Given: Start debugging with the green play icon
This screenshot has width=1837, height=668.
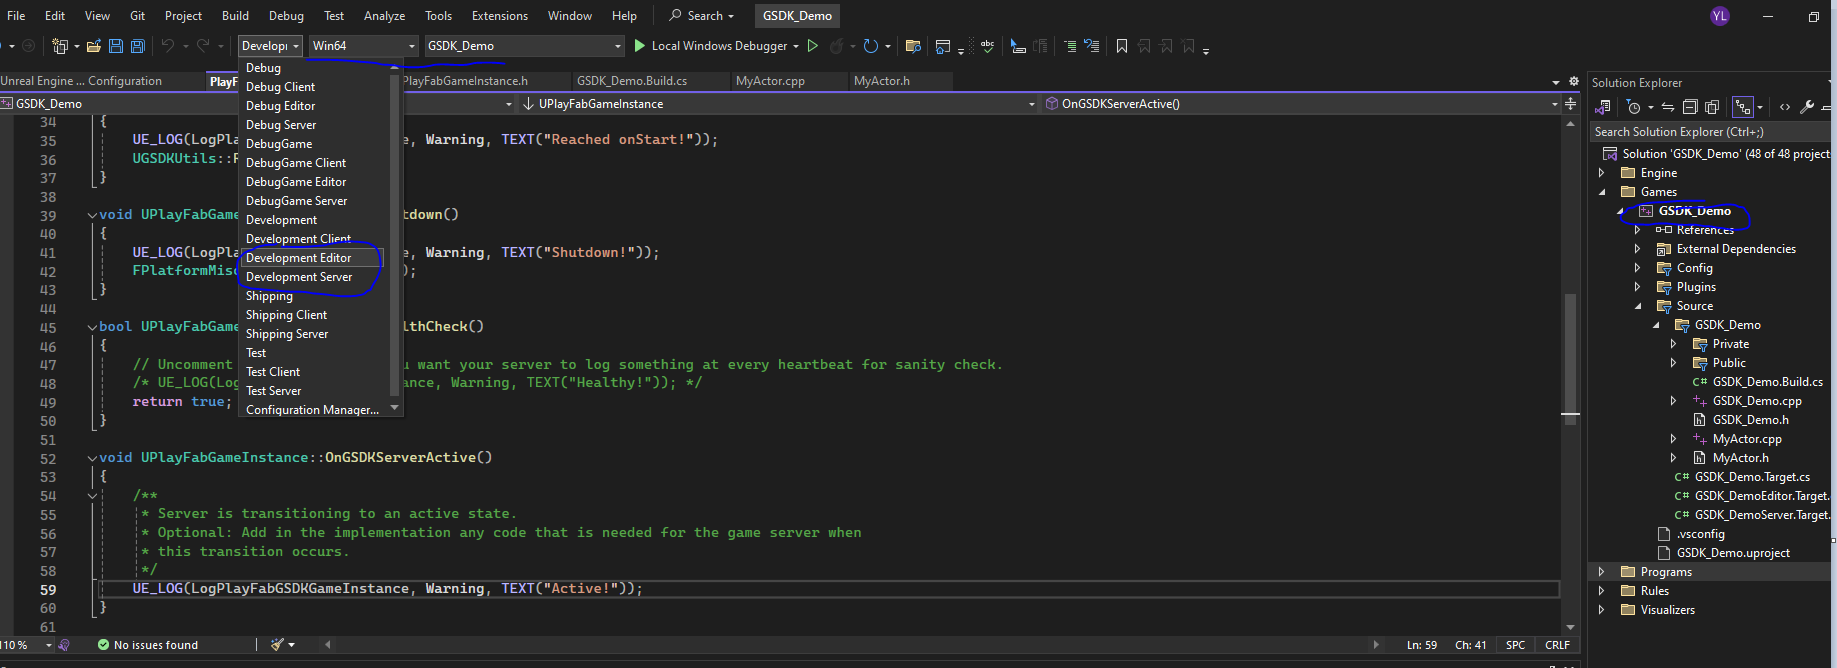Looking at the screenshot, I should coord(640,46).
